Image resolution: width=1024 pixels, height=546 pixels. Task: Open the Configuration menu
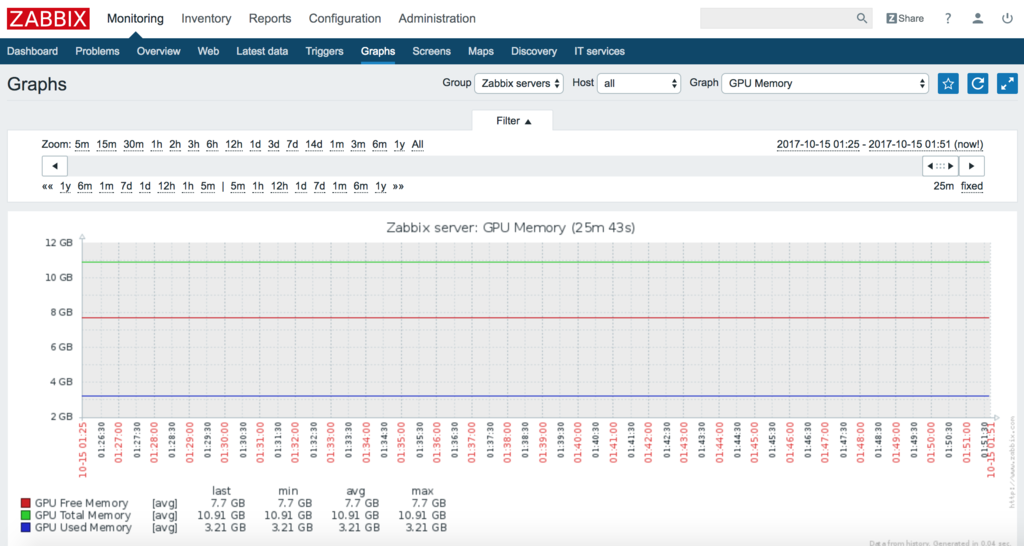click(x=345, y=18)
